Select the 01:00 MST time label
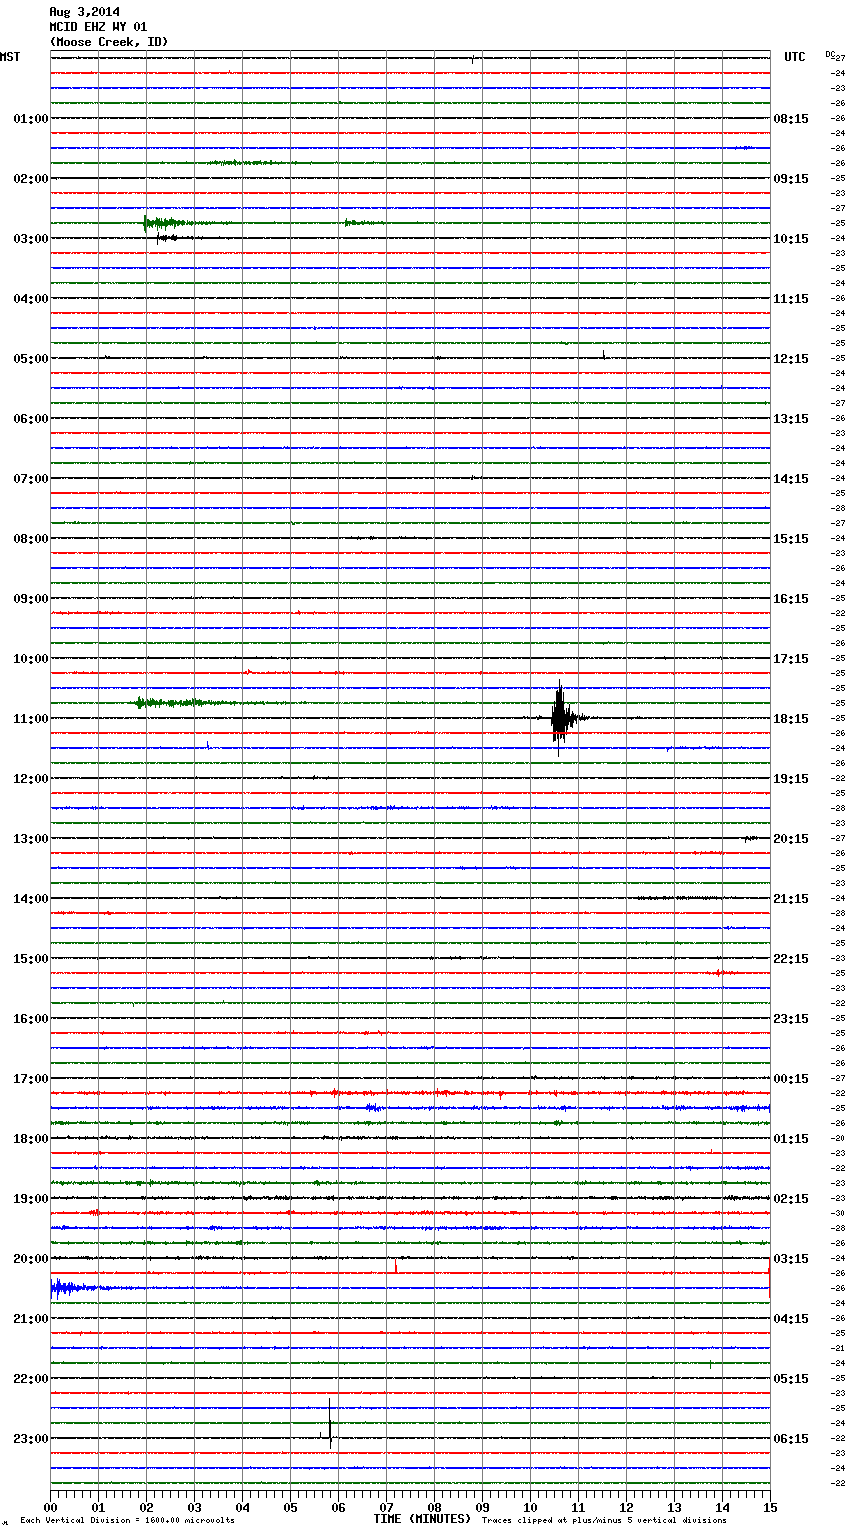The width and height of the screenshot is (850, 1534). pos(31,119)
